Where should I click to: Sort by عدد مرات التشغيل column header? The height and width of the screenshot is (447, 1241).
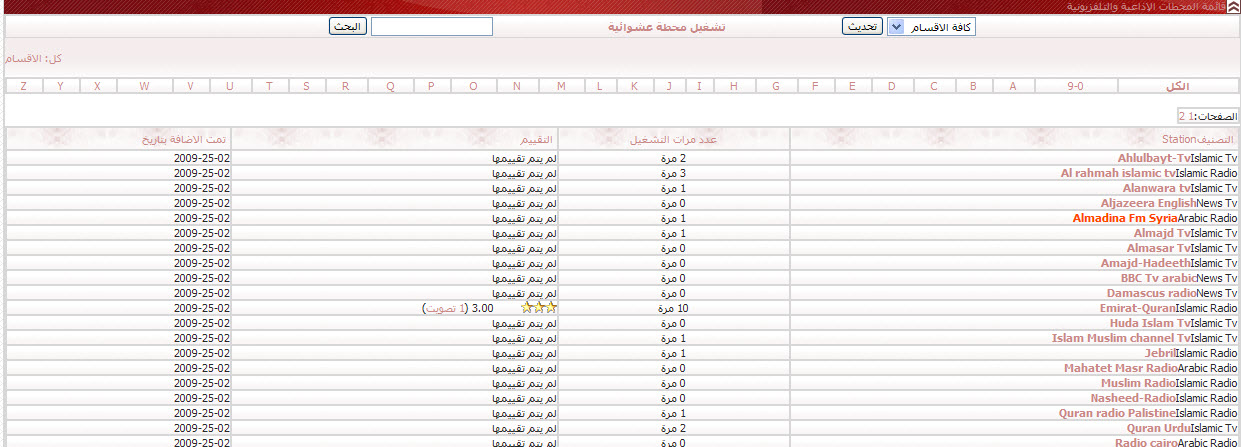673,139
